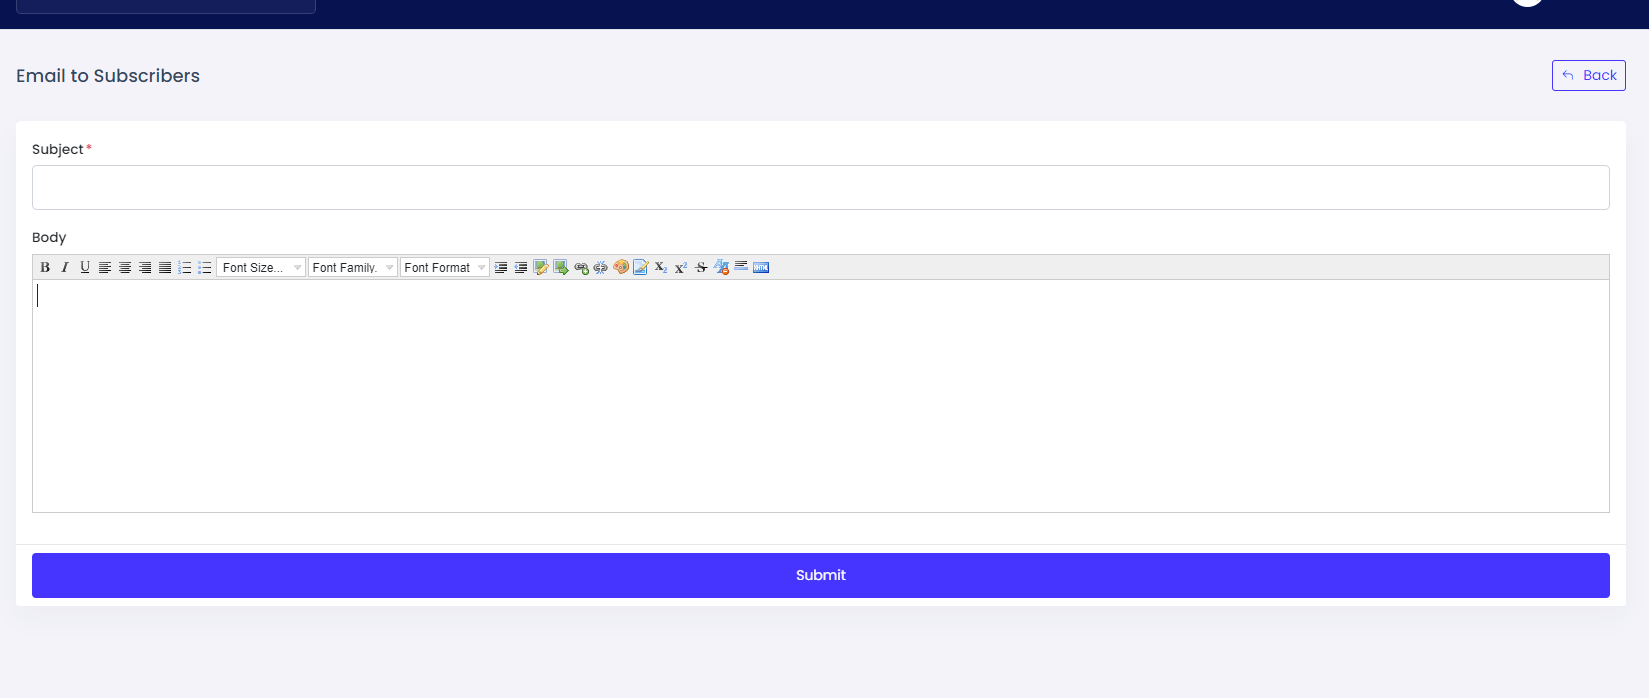Open the Font Size dropdown
Viewport: 1649px width, 698px height.
click(x=261, y=267)
